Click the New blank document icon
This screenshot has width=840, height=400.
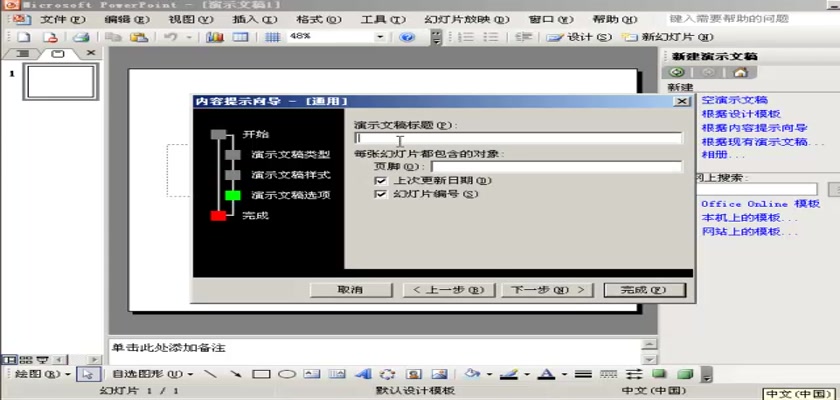tap(23, 37)
